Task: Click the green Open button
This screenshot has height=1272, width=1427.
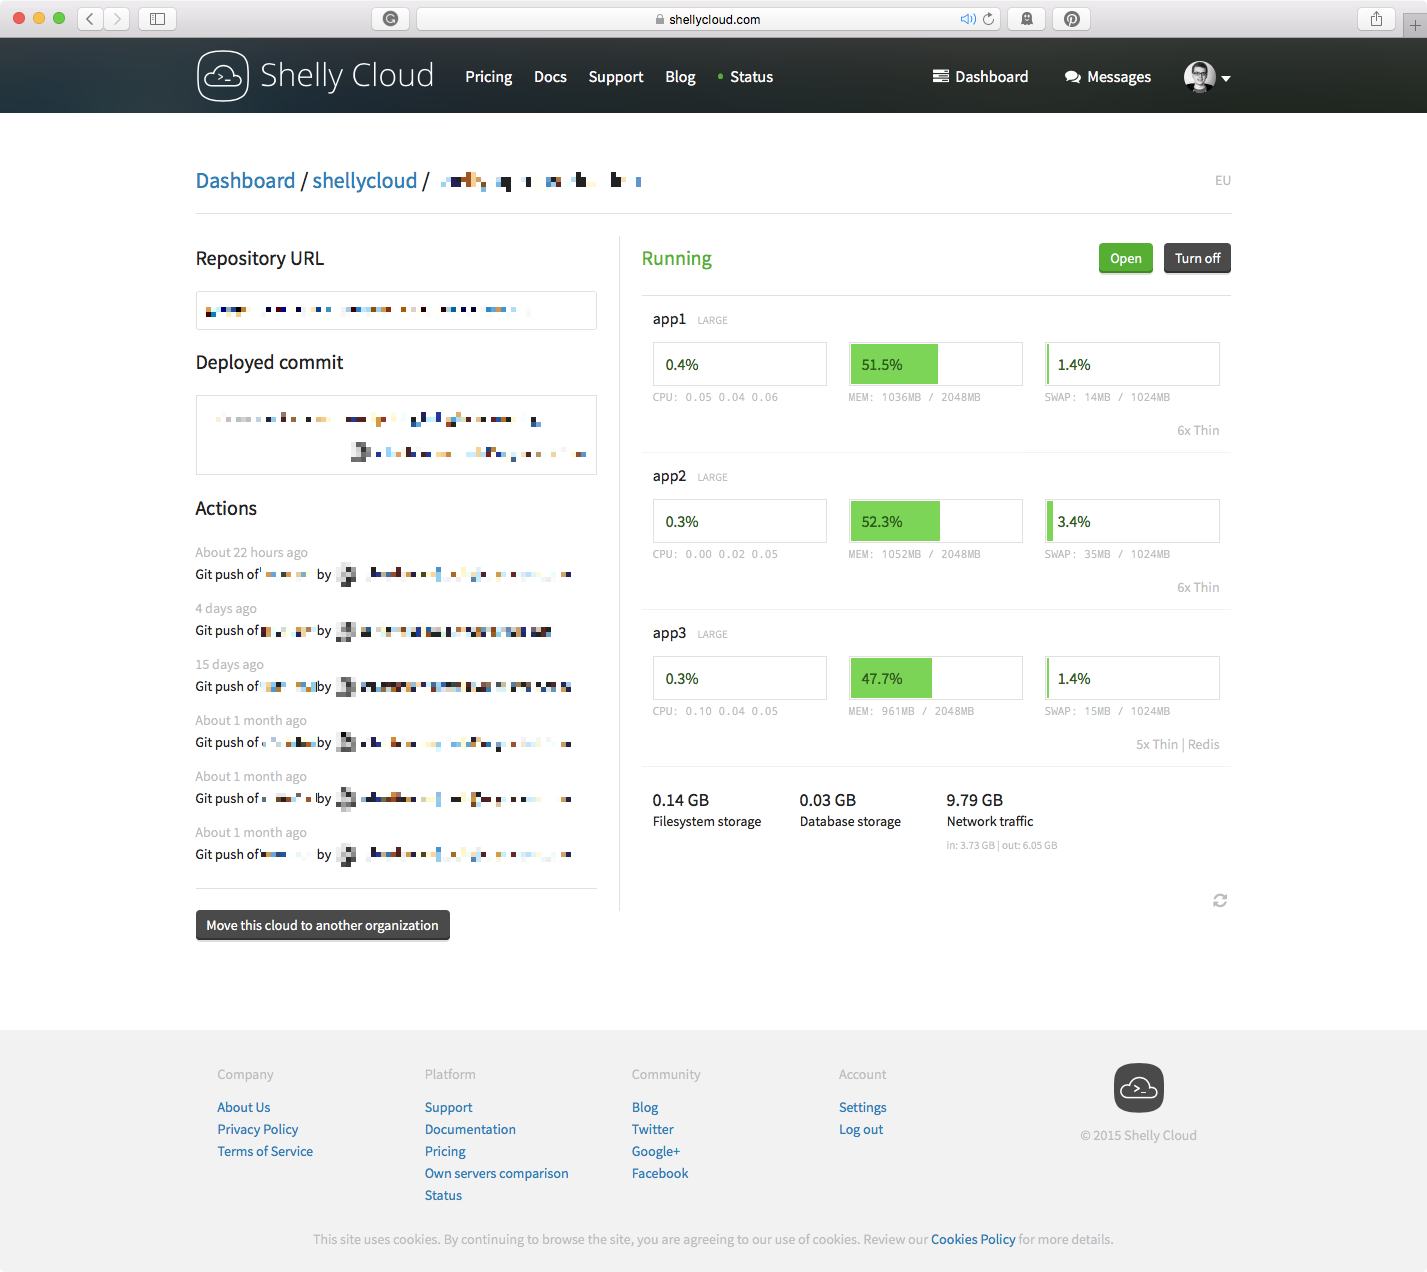Action: point(1126,258)
